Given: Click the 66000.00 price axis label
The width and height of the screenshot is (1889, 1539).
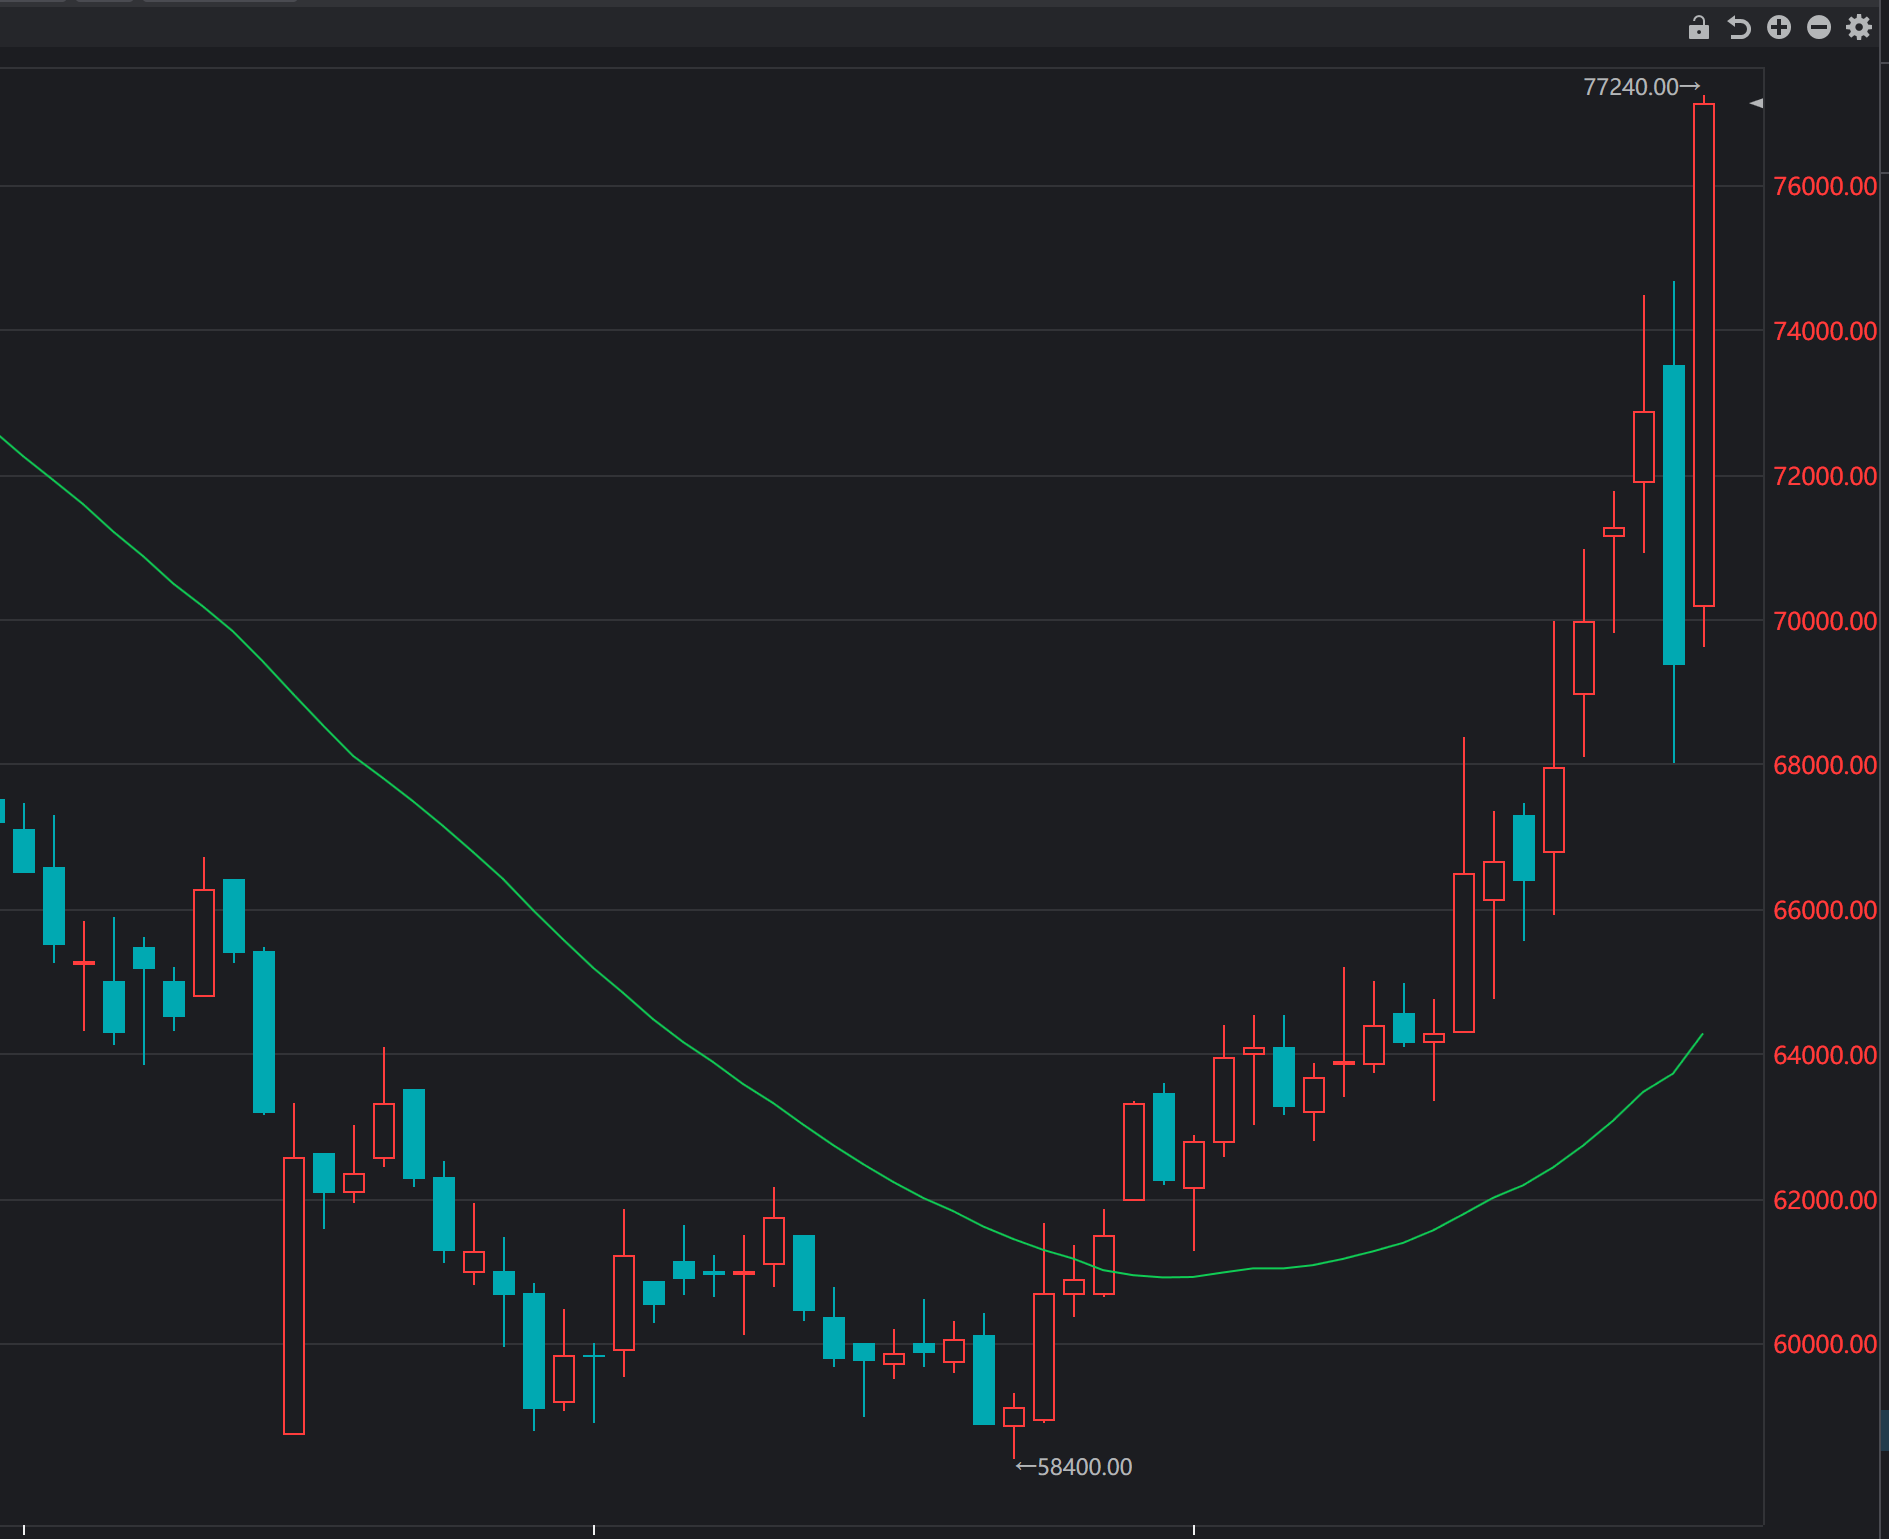Looking at the screenshot, I should pyautogui.click(x=1825, y=910).
